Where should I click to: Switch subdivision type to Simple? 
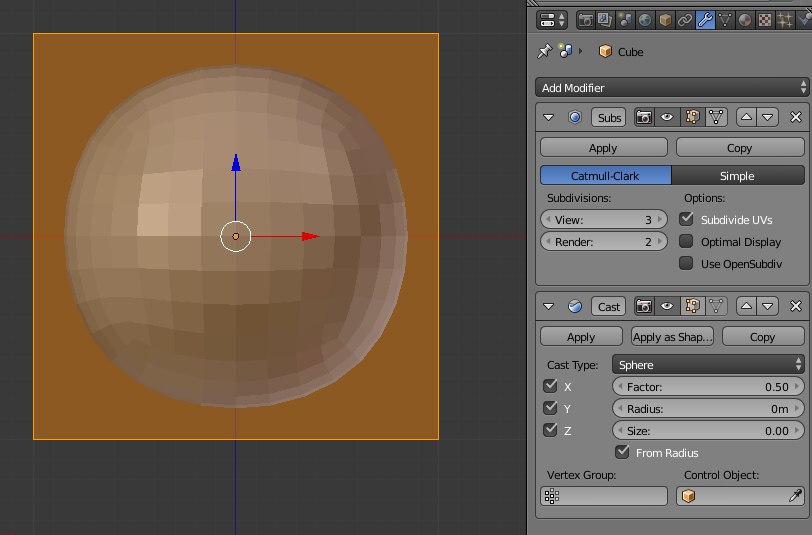tap(737, 176)
